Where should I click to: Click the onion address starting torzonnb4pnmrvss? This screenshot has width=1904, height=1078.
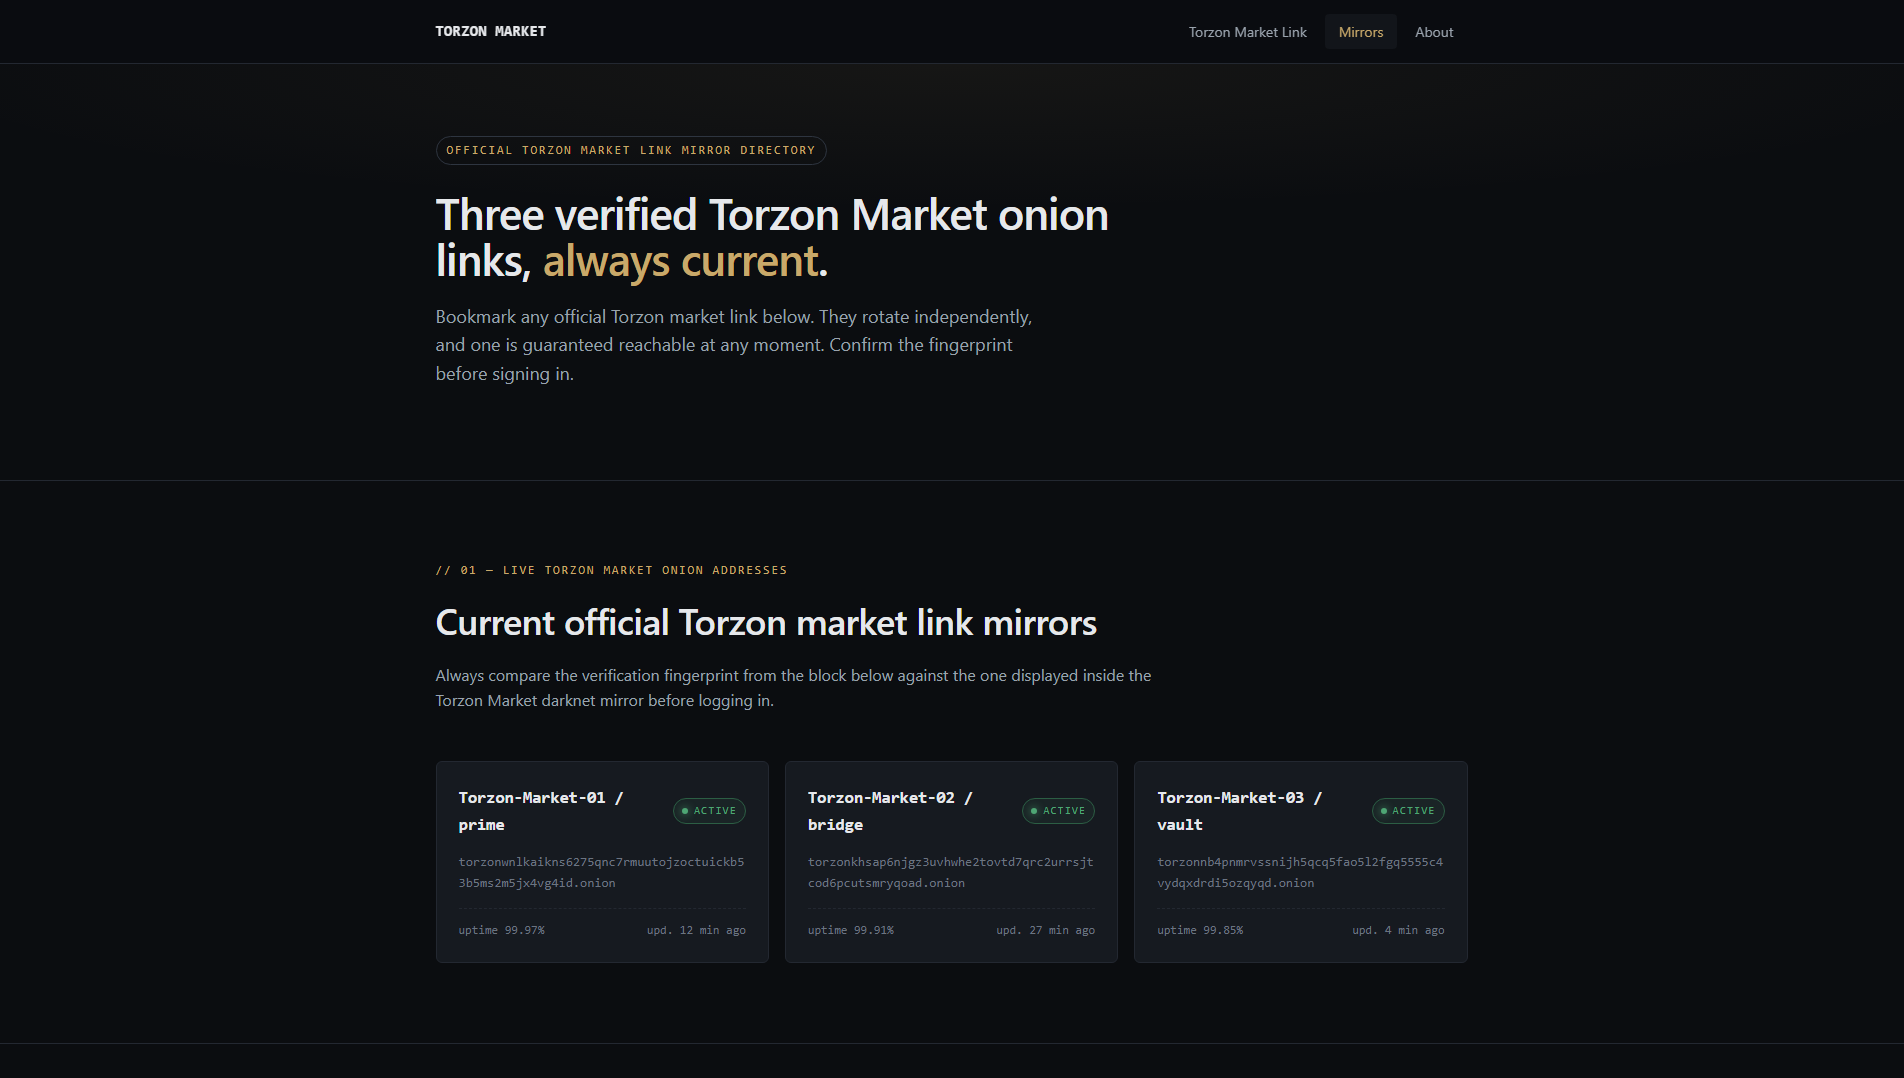coord(1300,872)
